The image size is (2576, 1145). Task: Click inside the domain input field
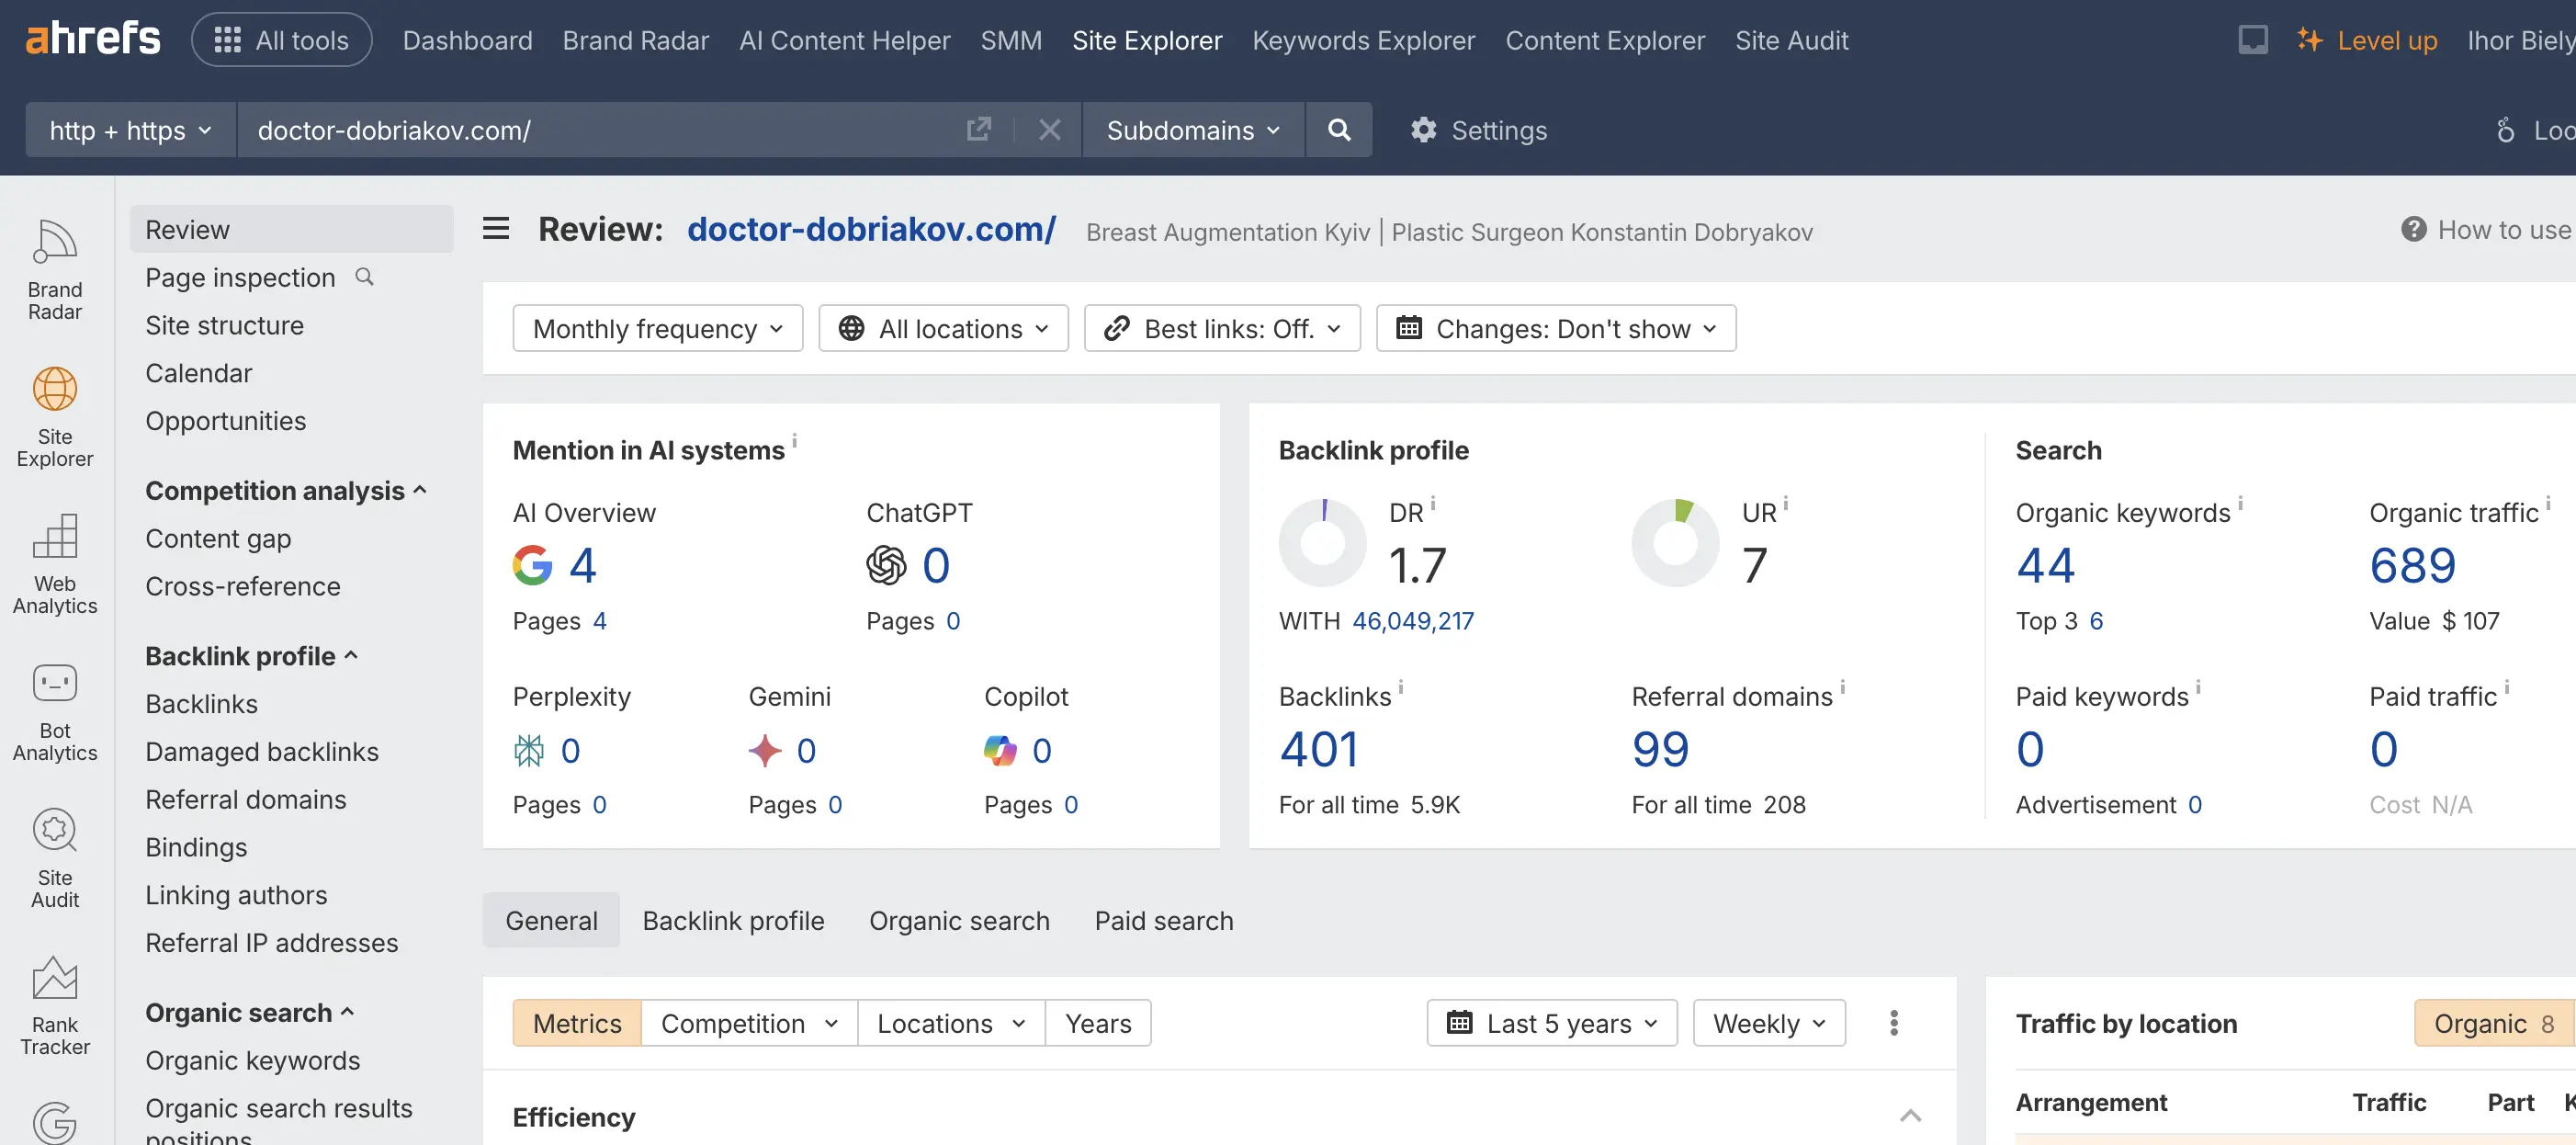coord(600,129)
